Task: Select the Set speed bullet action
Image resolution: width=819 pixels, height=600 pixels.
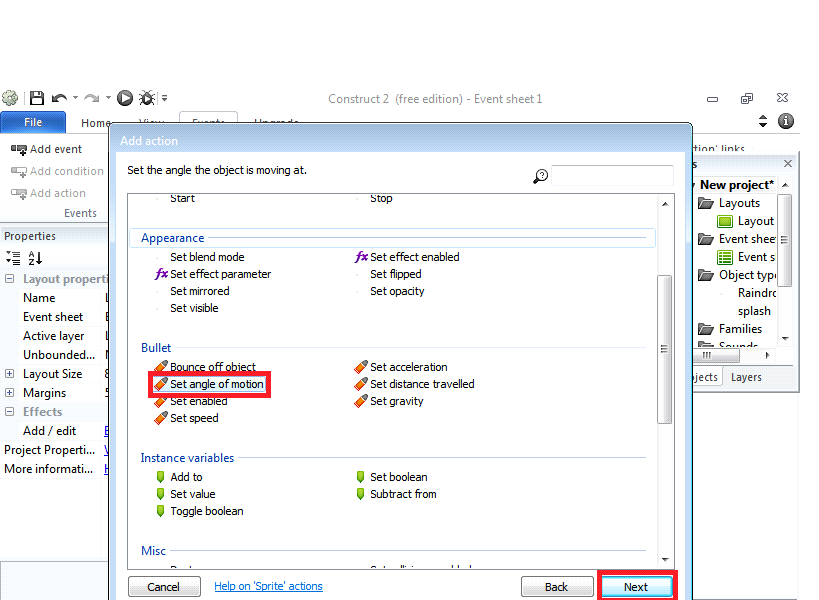Action: 186,418
